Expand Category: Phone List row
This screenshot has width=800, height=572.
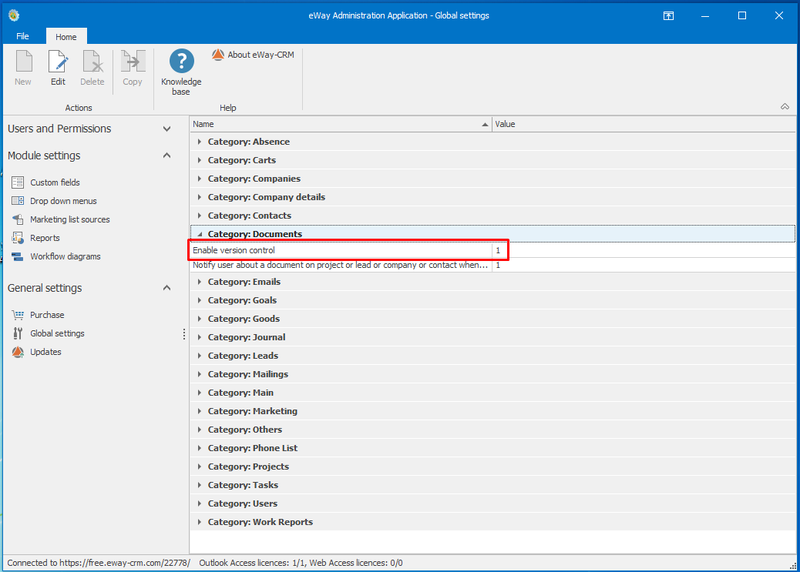pyautogui.click(x=199, y=448)
